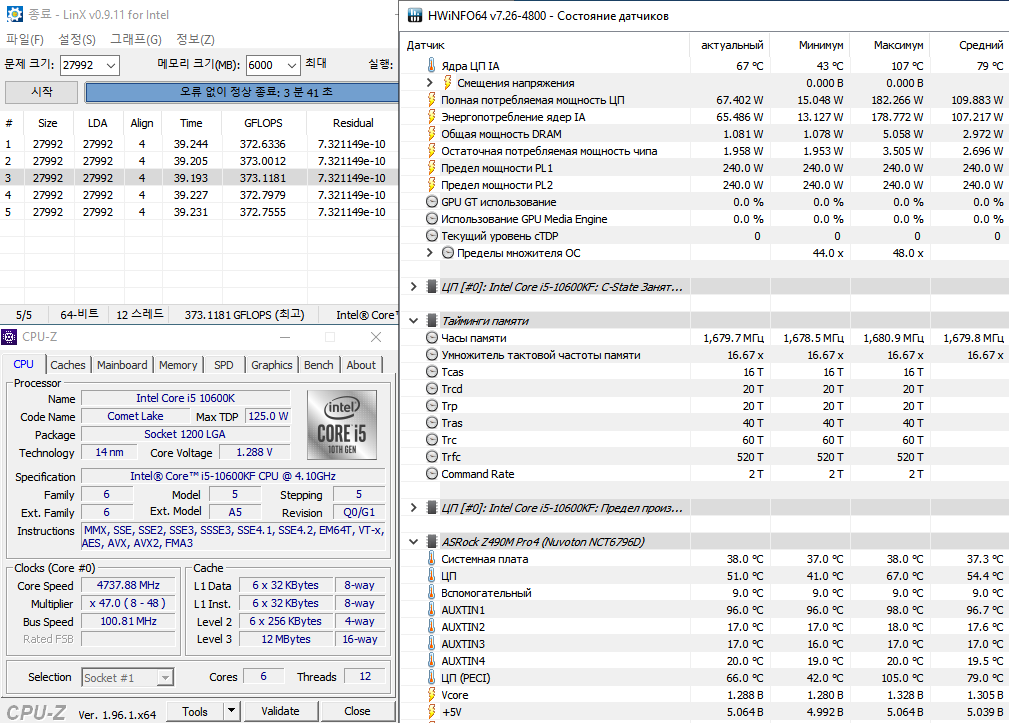Click the HWiNFO64 title bar app icon
The width and height of the screenshot is (1009, 723).
pos(415,15)
